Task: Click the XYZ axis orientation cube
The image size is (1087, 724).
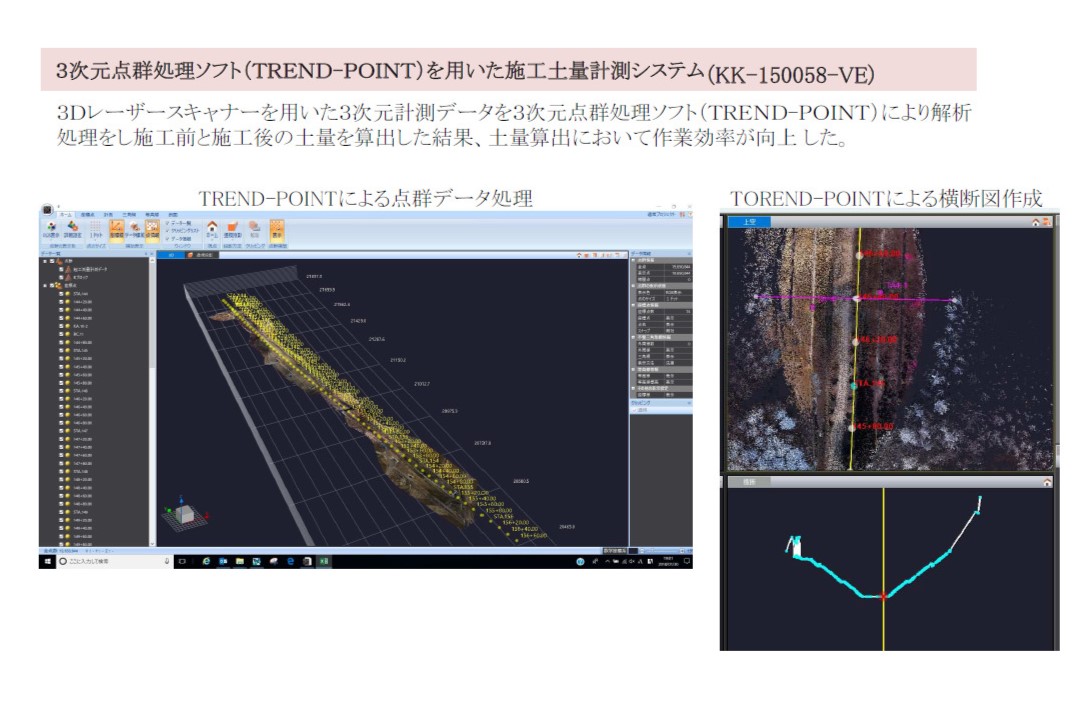Action: tap(184, 514)
